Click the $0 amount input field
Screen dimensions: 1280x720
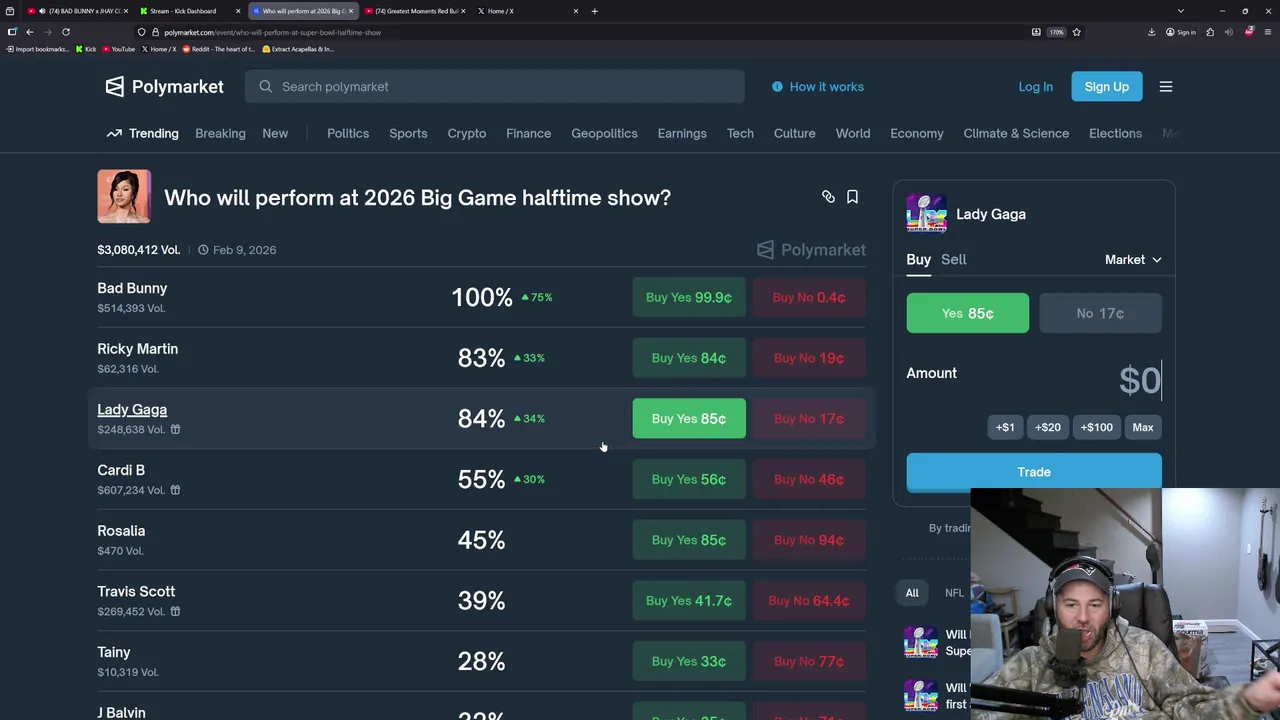(1139, 380)
